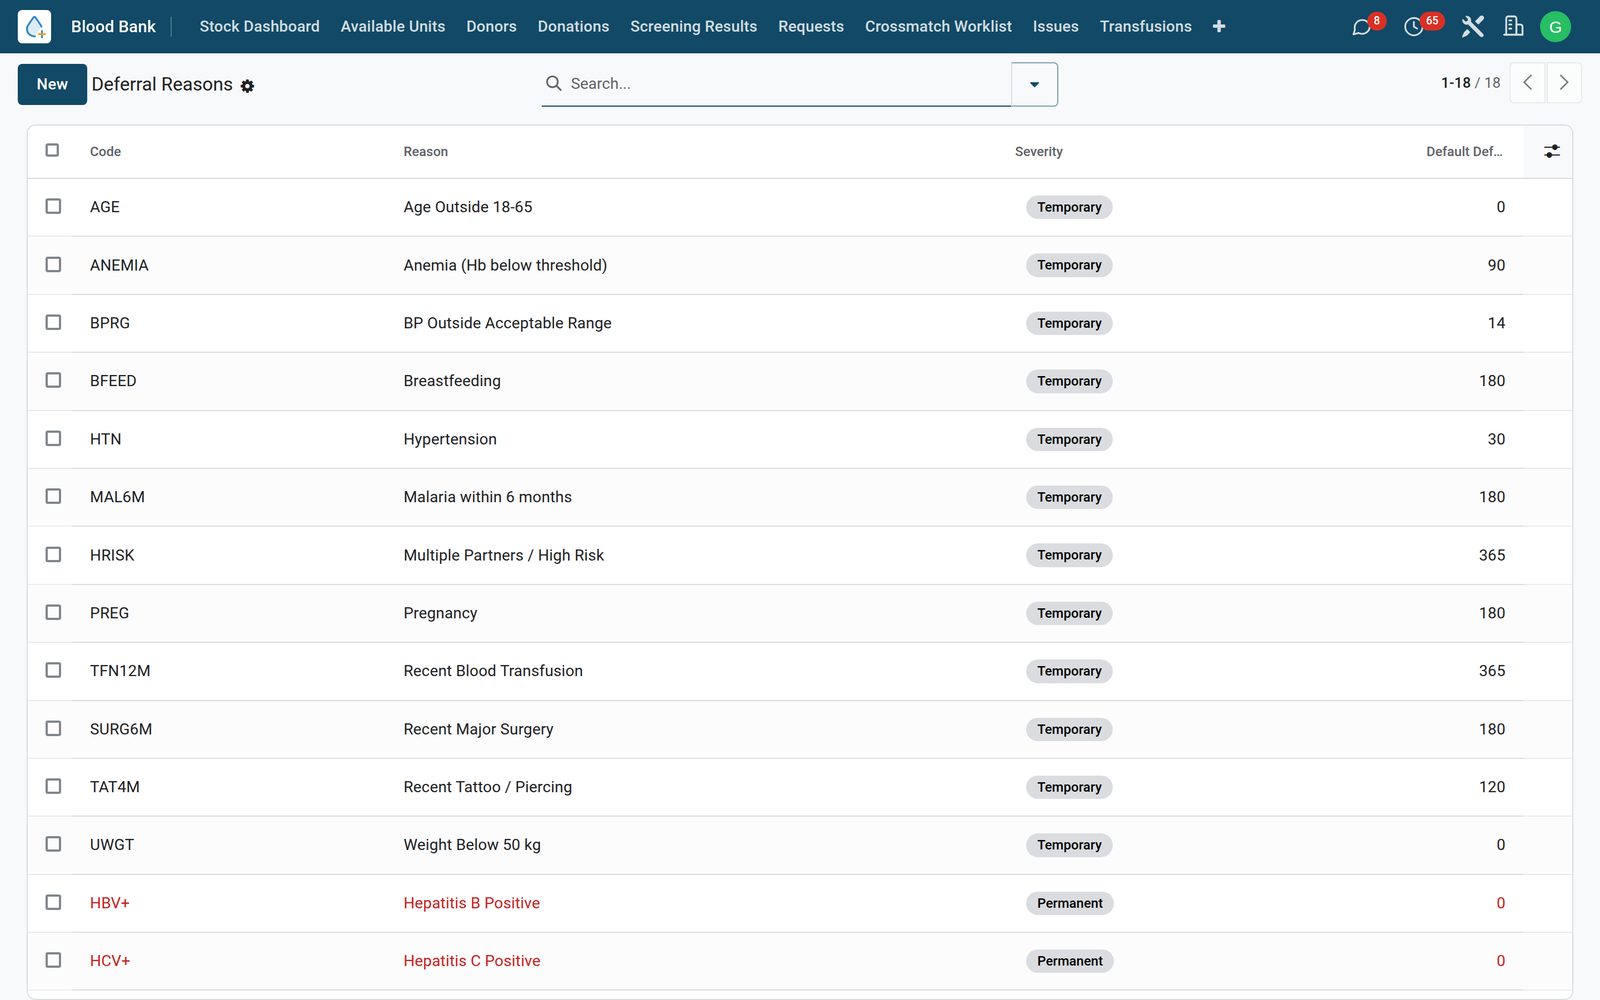This screenshot has width=1600, height=1000.
Task: Click the New button
Action: pyautogui.click(x=52, y=84)
